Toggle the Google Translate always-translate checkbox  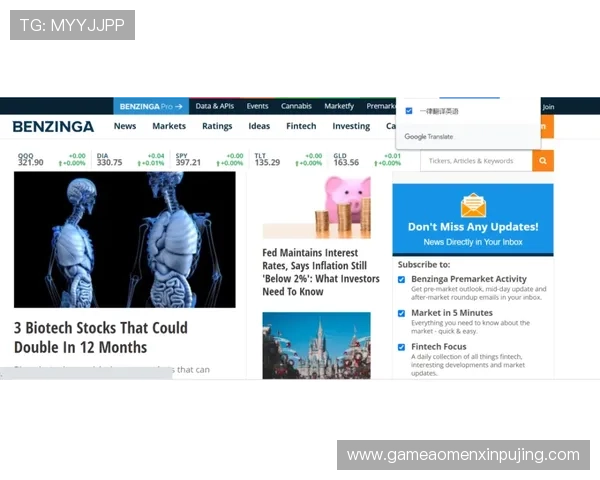(x=409, y=111)
